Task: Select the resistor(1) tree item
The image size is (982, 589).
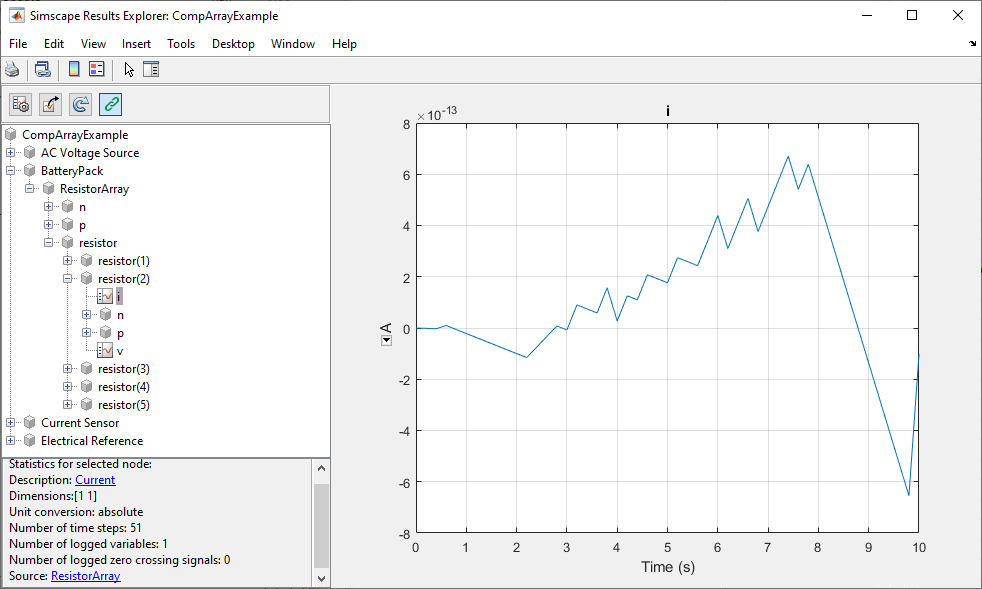Action: coord(124,261)
